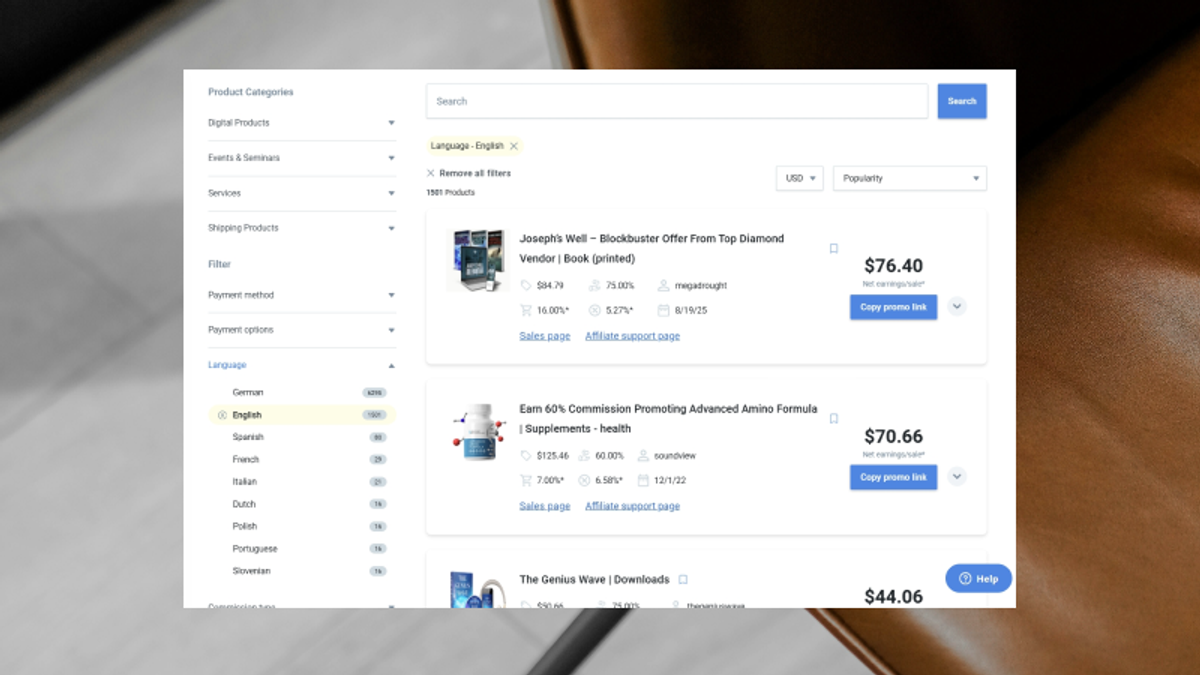Click into the Search input field
This screenshot has height=675, width=1200.
pos(677,101)
